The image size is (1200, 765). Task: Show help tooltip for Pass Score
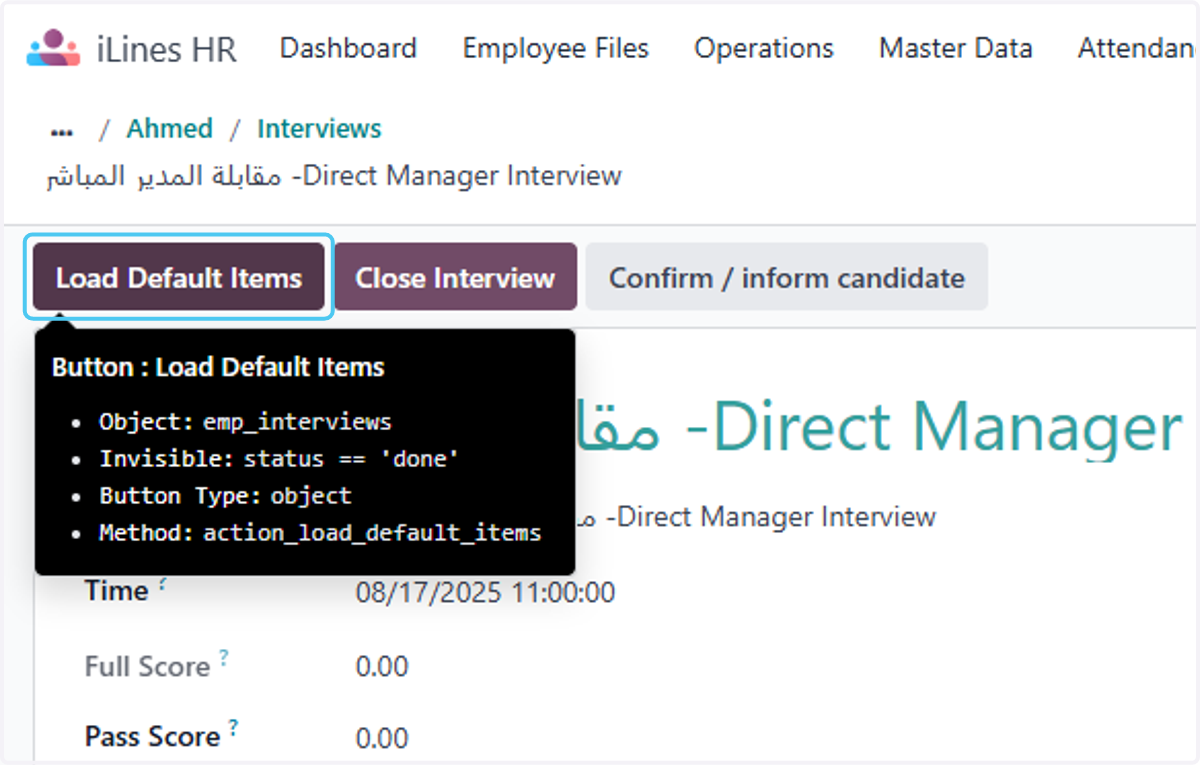click(x=233, y=727)
